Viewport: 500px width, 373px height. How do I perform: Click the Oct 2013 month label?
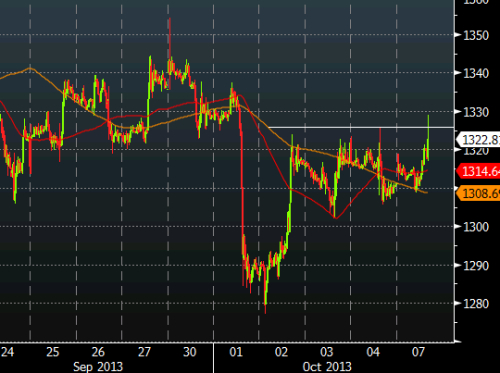pos(327,367)
